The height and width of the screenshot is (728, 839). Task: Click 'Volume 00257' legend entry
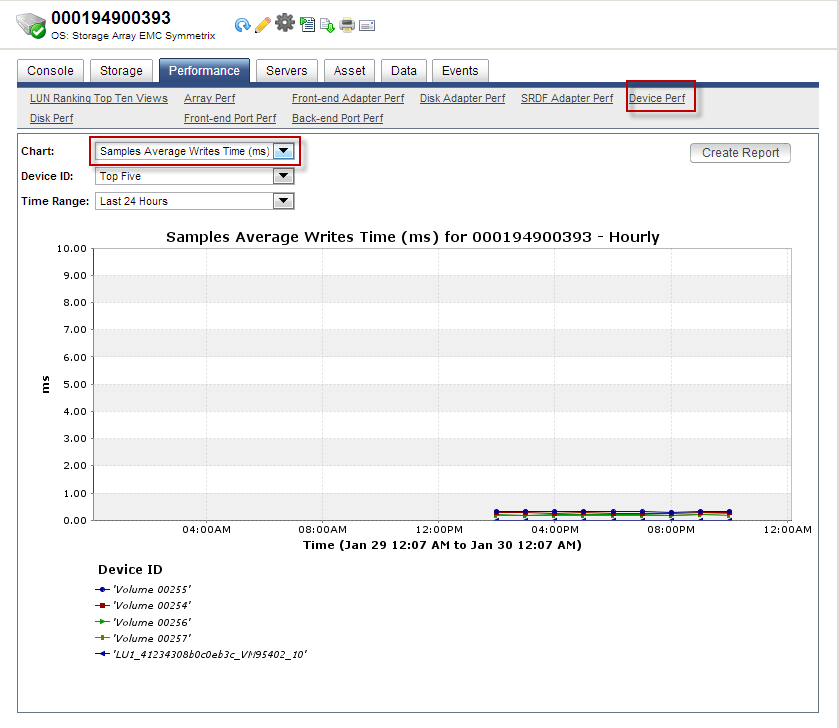tap(143, 638)
